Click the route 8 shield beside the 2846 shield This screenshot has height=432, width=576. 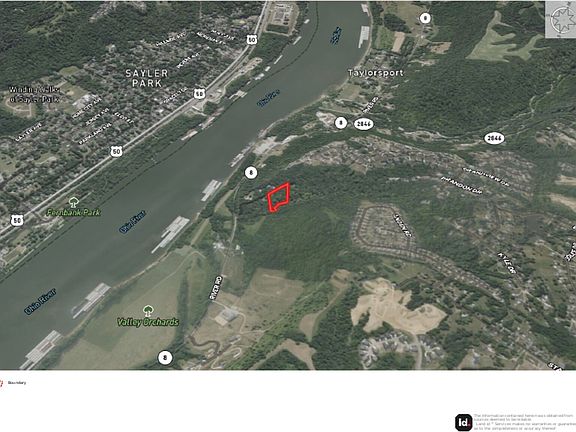point(341,123)
